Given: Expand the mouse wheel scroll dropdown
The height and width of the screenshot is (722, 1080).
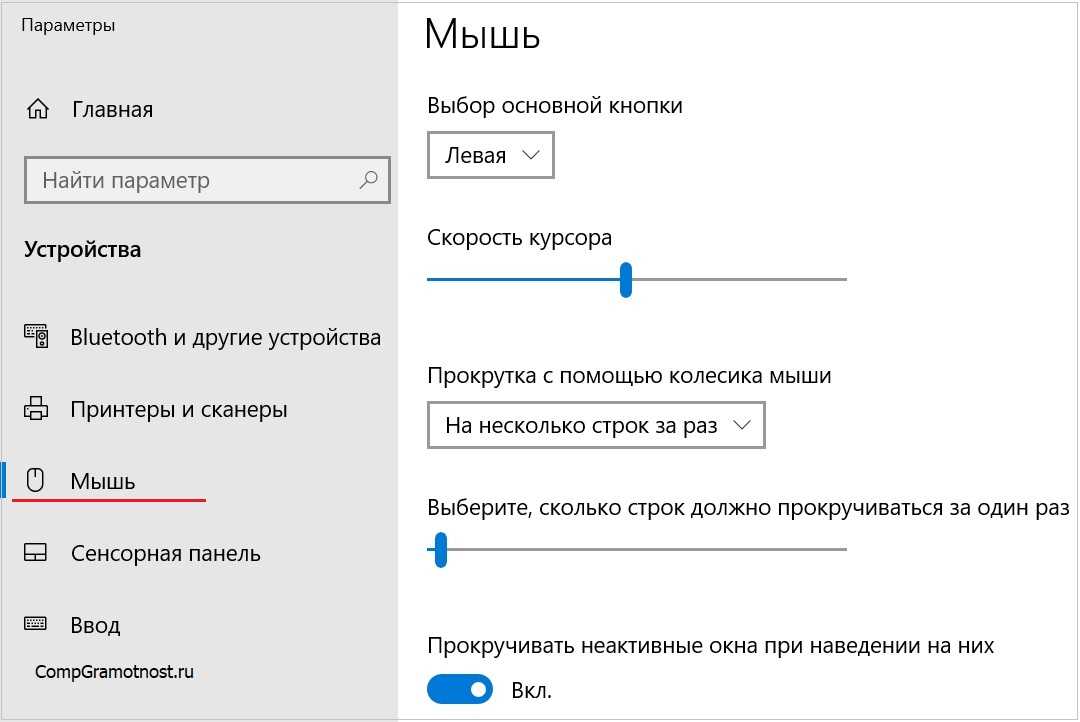Looking at the screenshot, I should (595, 425).
